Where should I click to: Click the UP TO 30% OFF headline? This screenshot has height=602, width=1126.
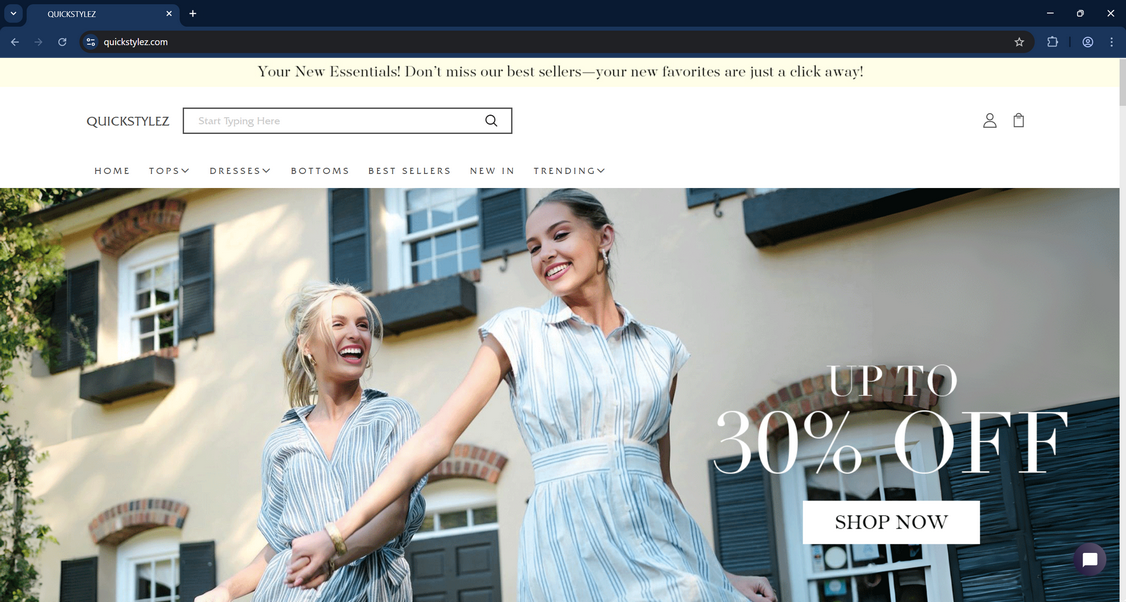coord(890,422)
